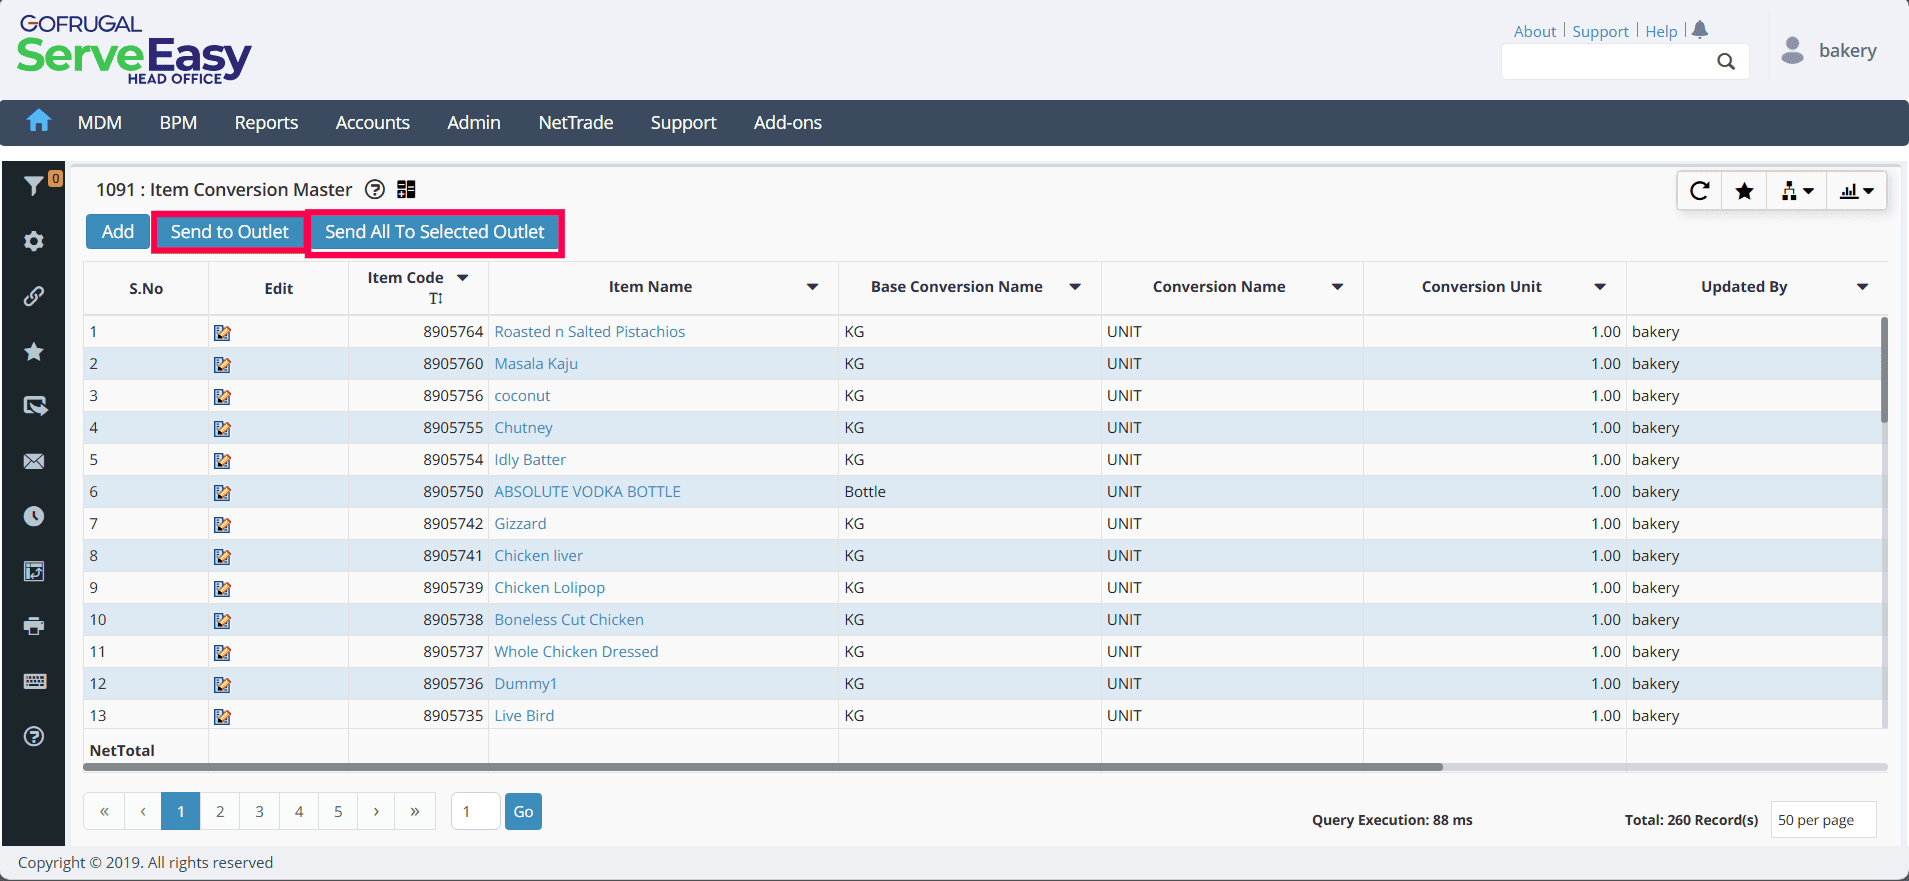The height and width of the screenshot is (881, 1909).
Task: Click the Send to Outlet button
Action: [x=229, y=232]
